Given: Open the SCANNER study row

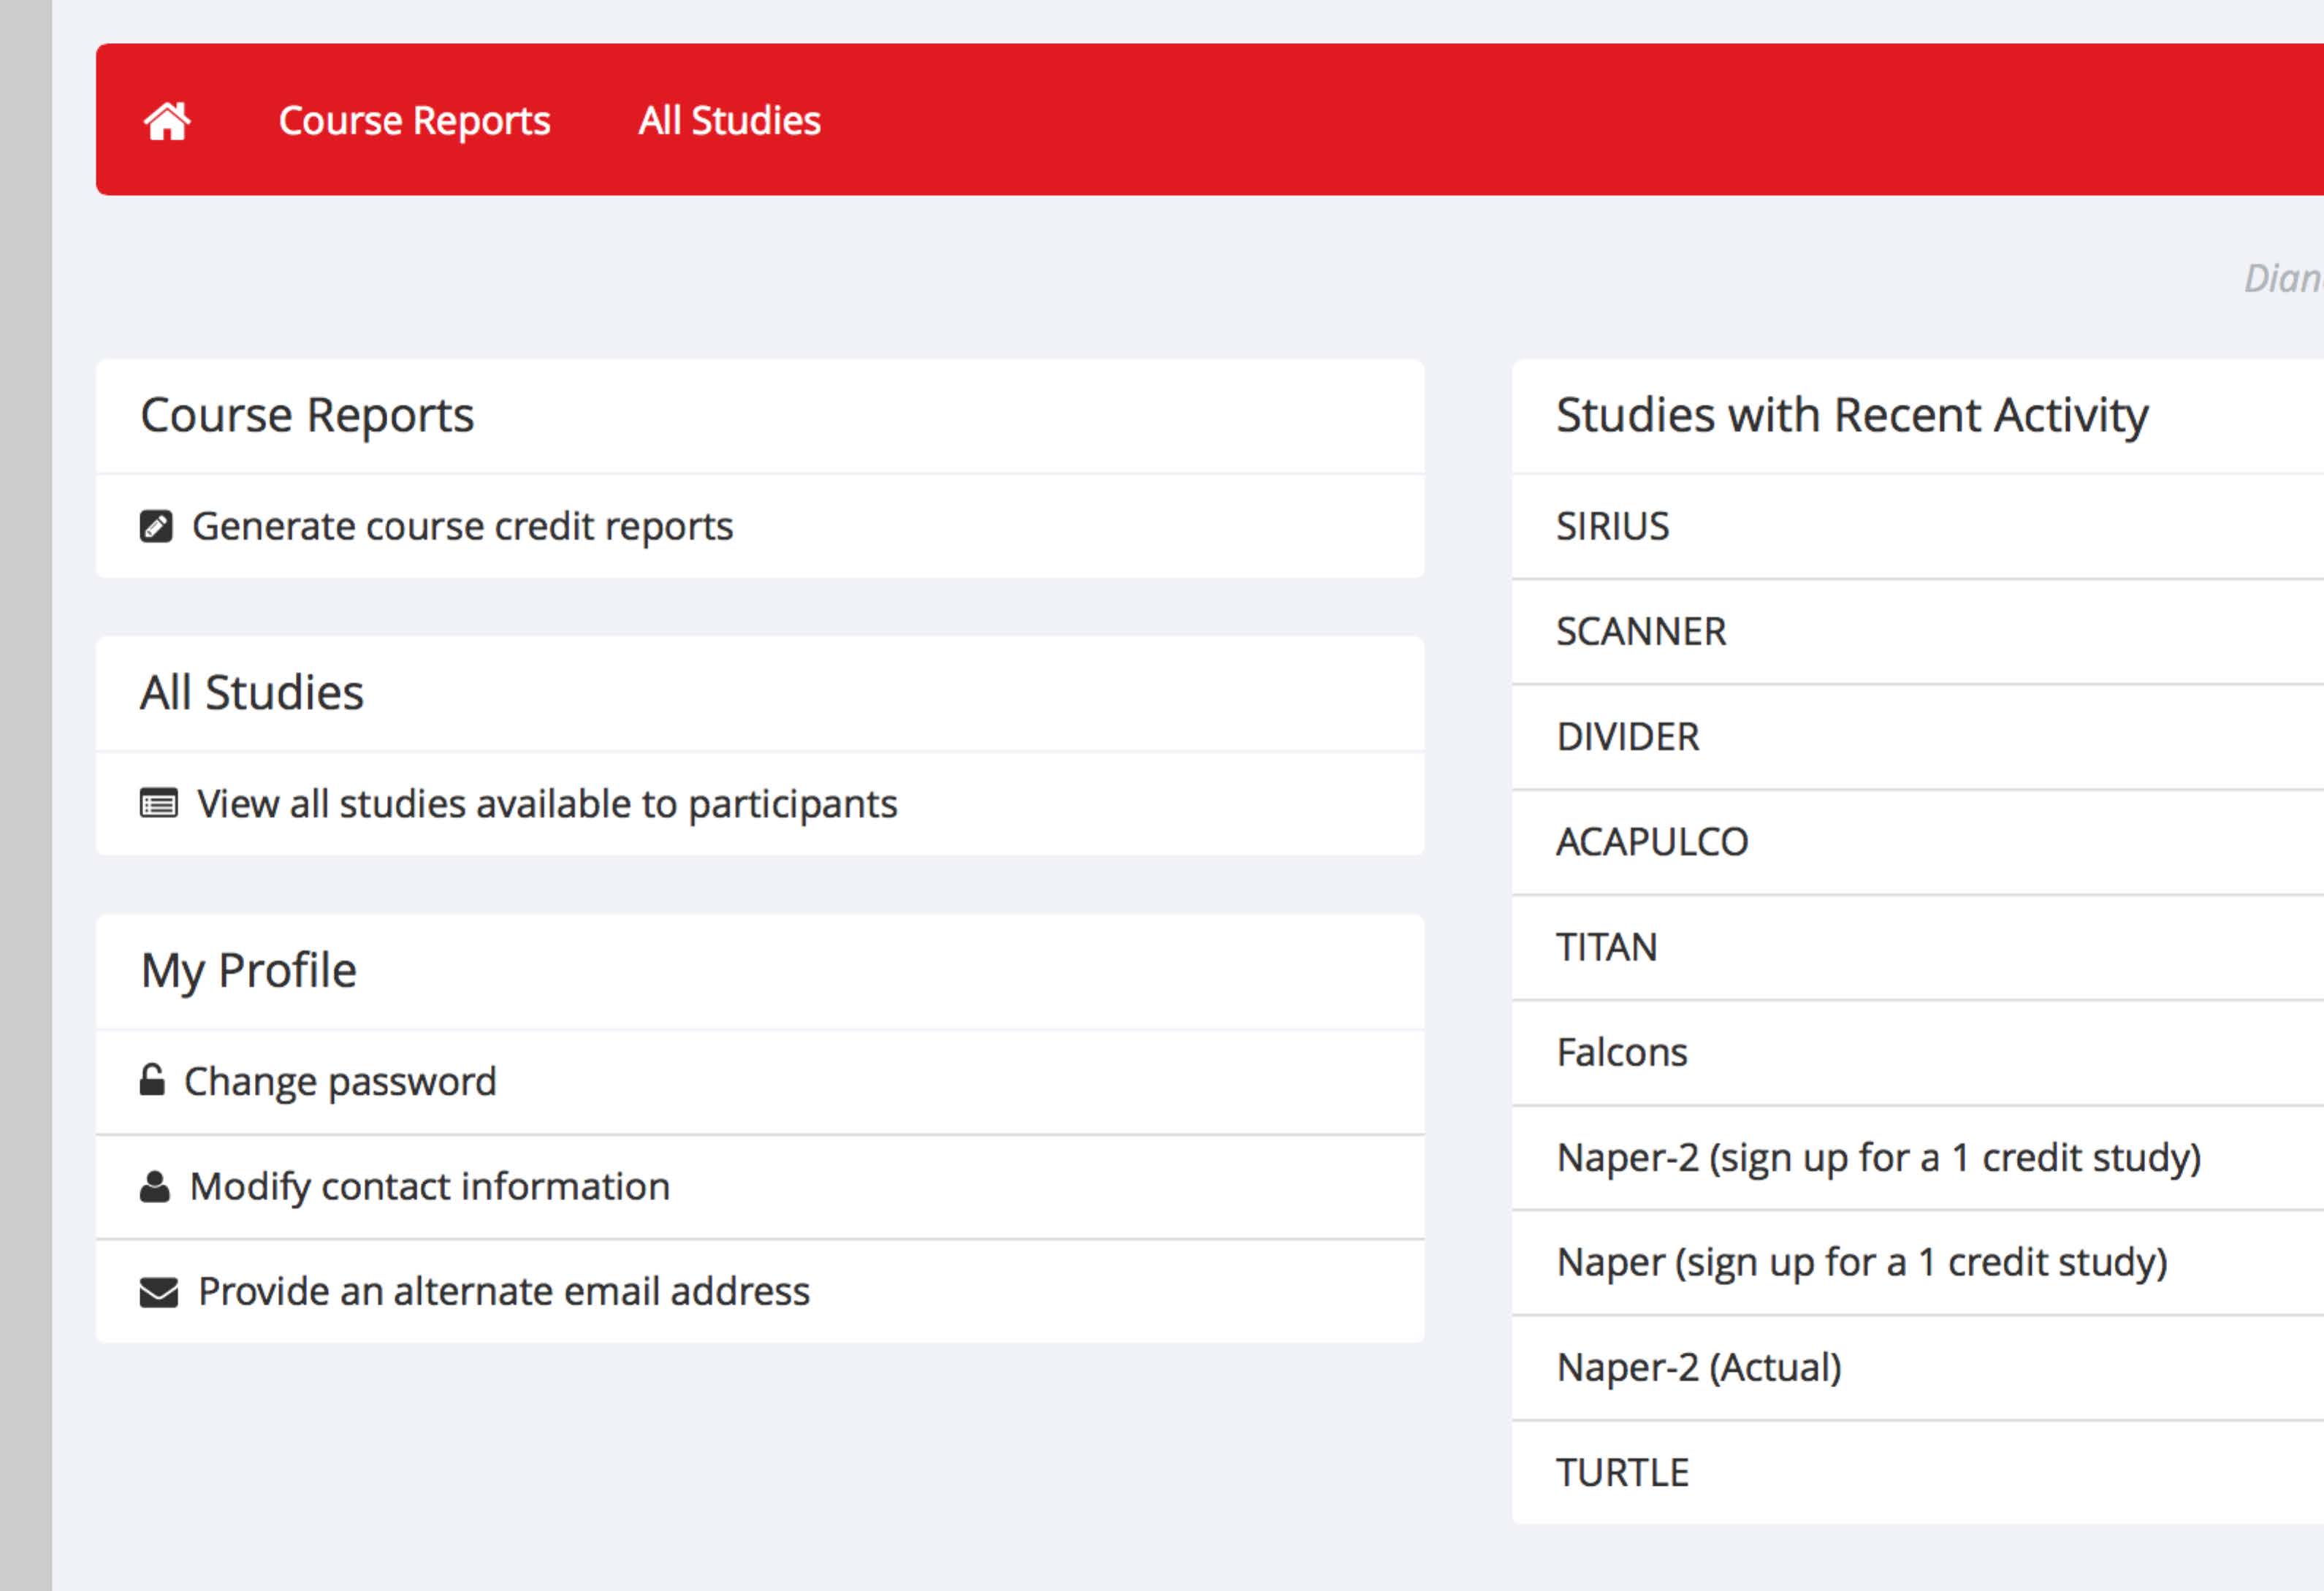Looking at the screenshot, I should pos(1641,631).
